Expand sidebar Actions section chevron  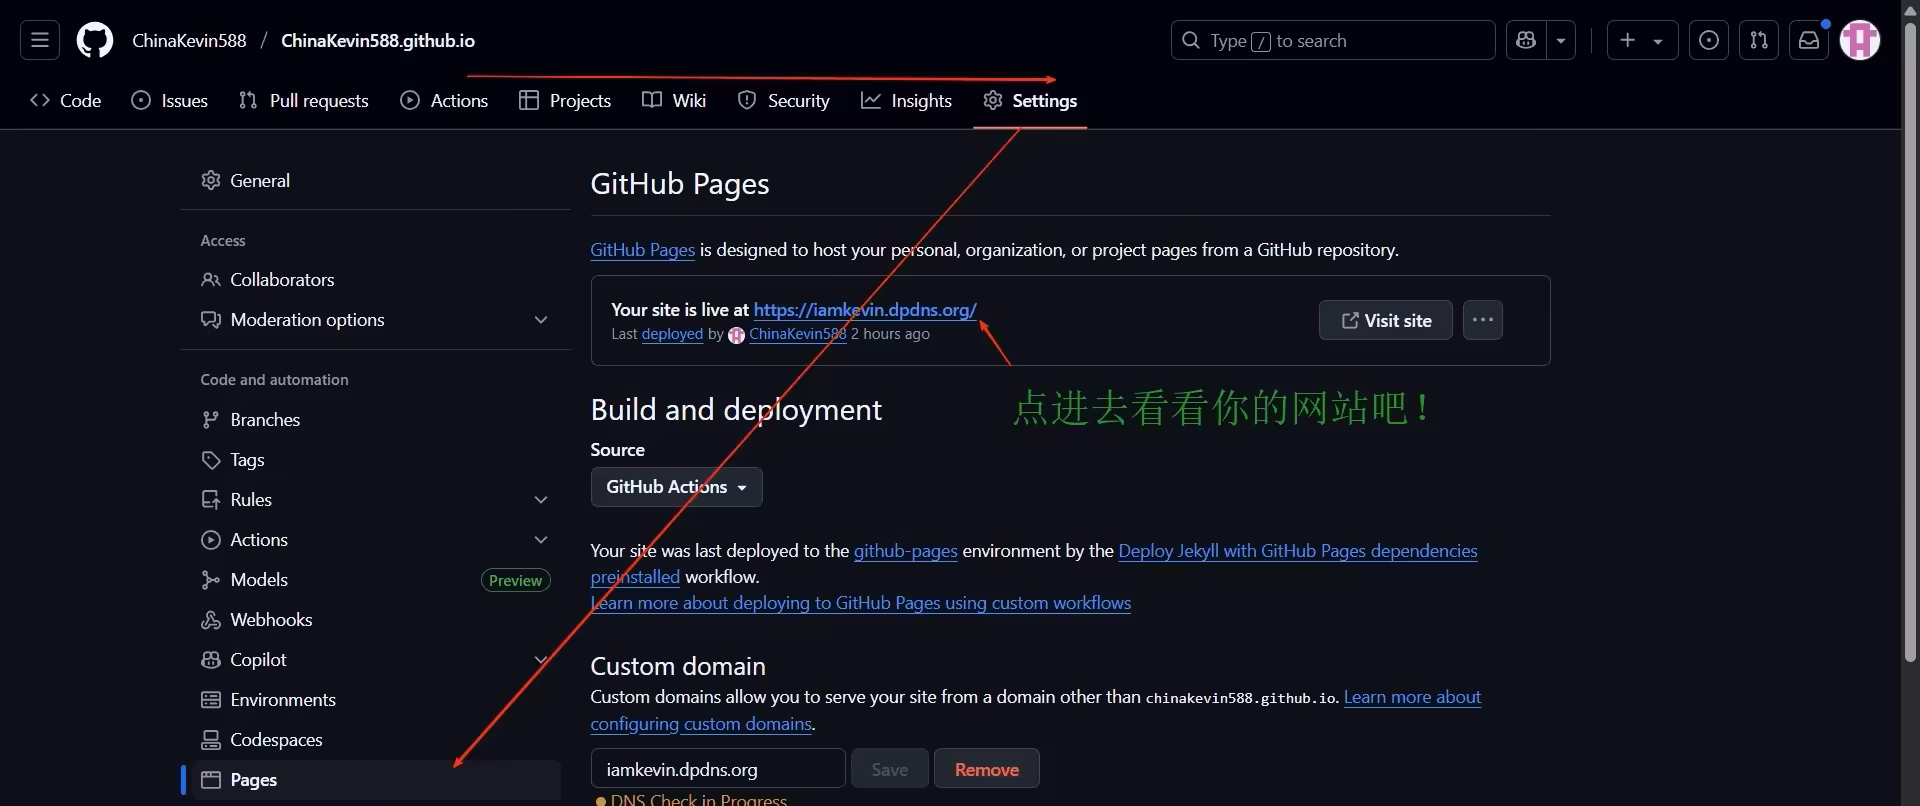541,540
